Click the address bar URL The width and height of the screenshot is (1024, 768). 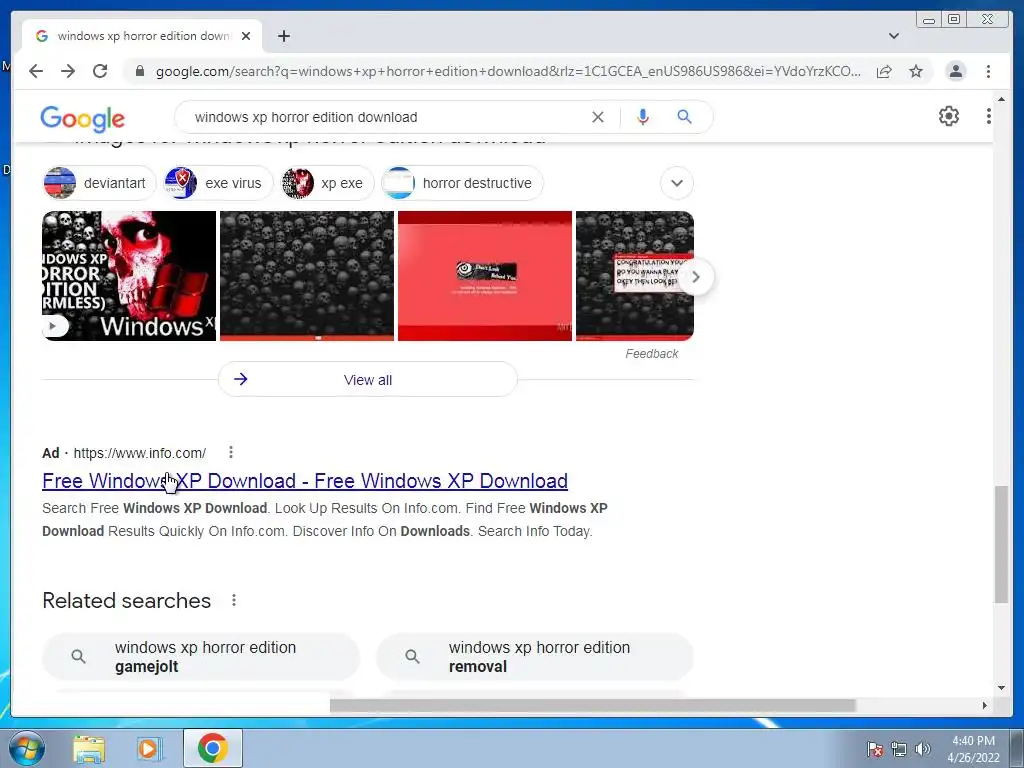tap(508, 71)
